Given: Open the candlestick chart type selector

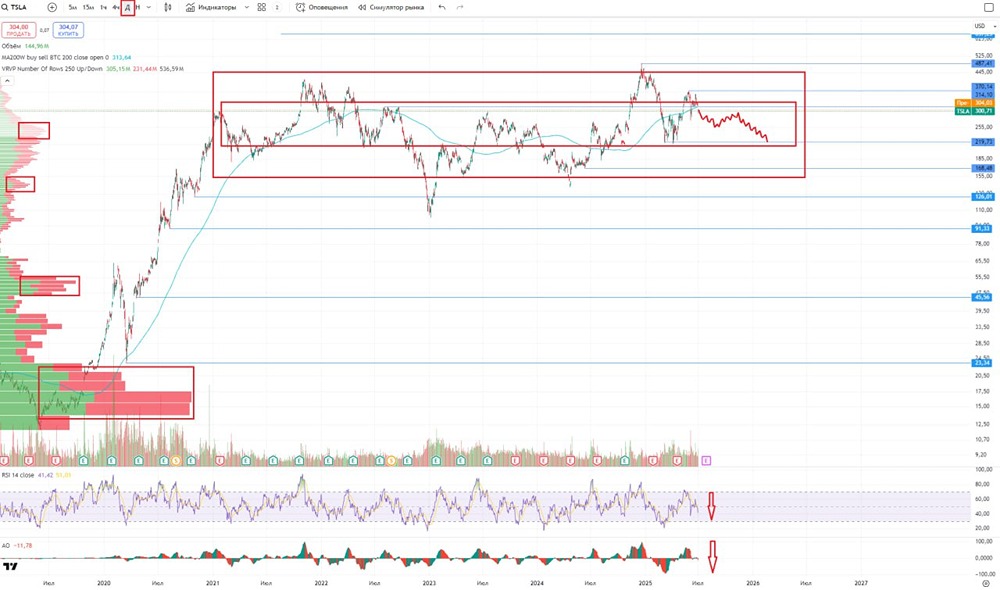Looking at the screenshot, I should pyautogui.click(x=168, y=7).
